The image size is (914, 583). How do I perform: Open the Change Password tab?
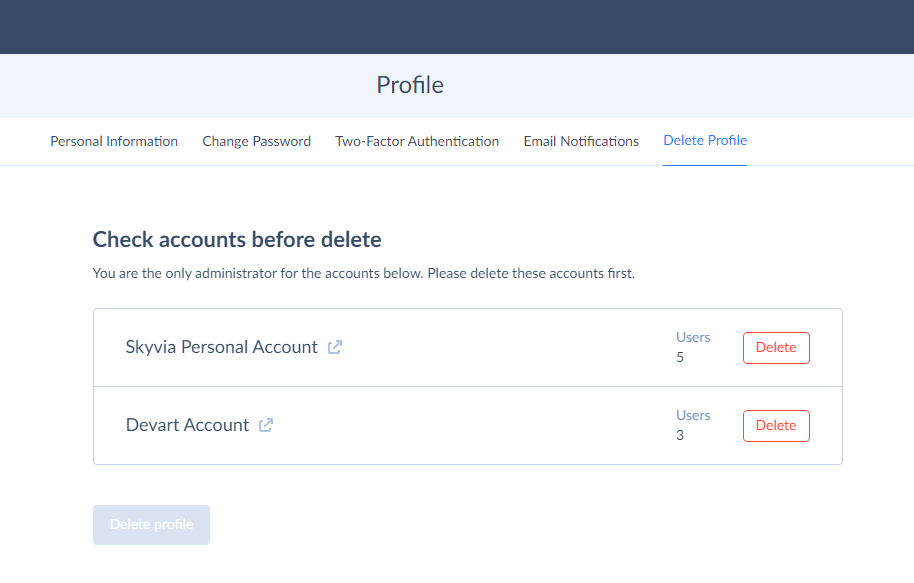256,141
